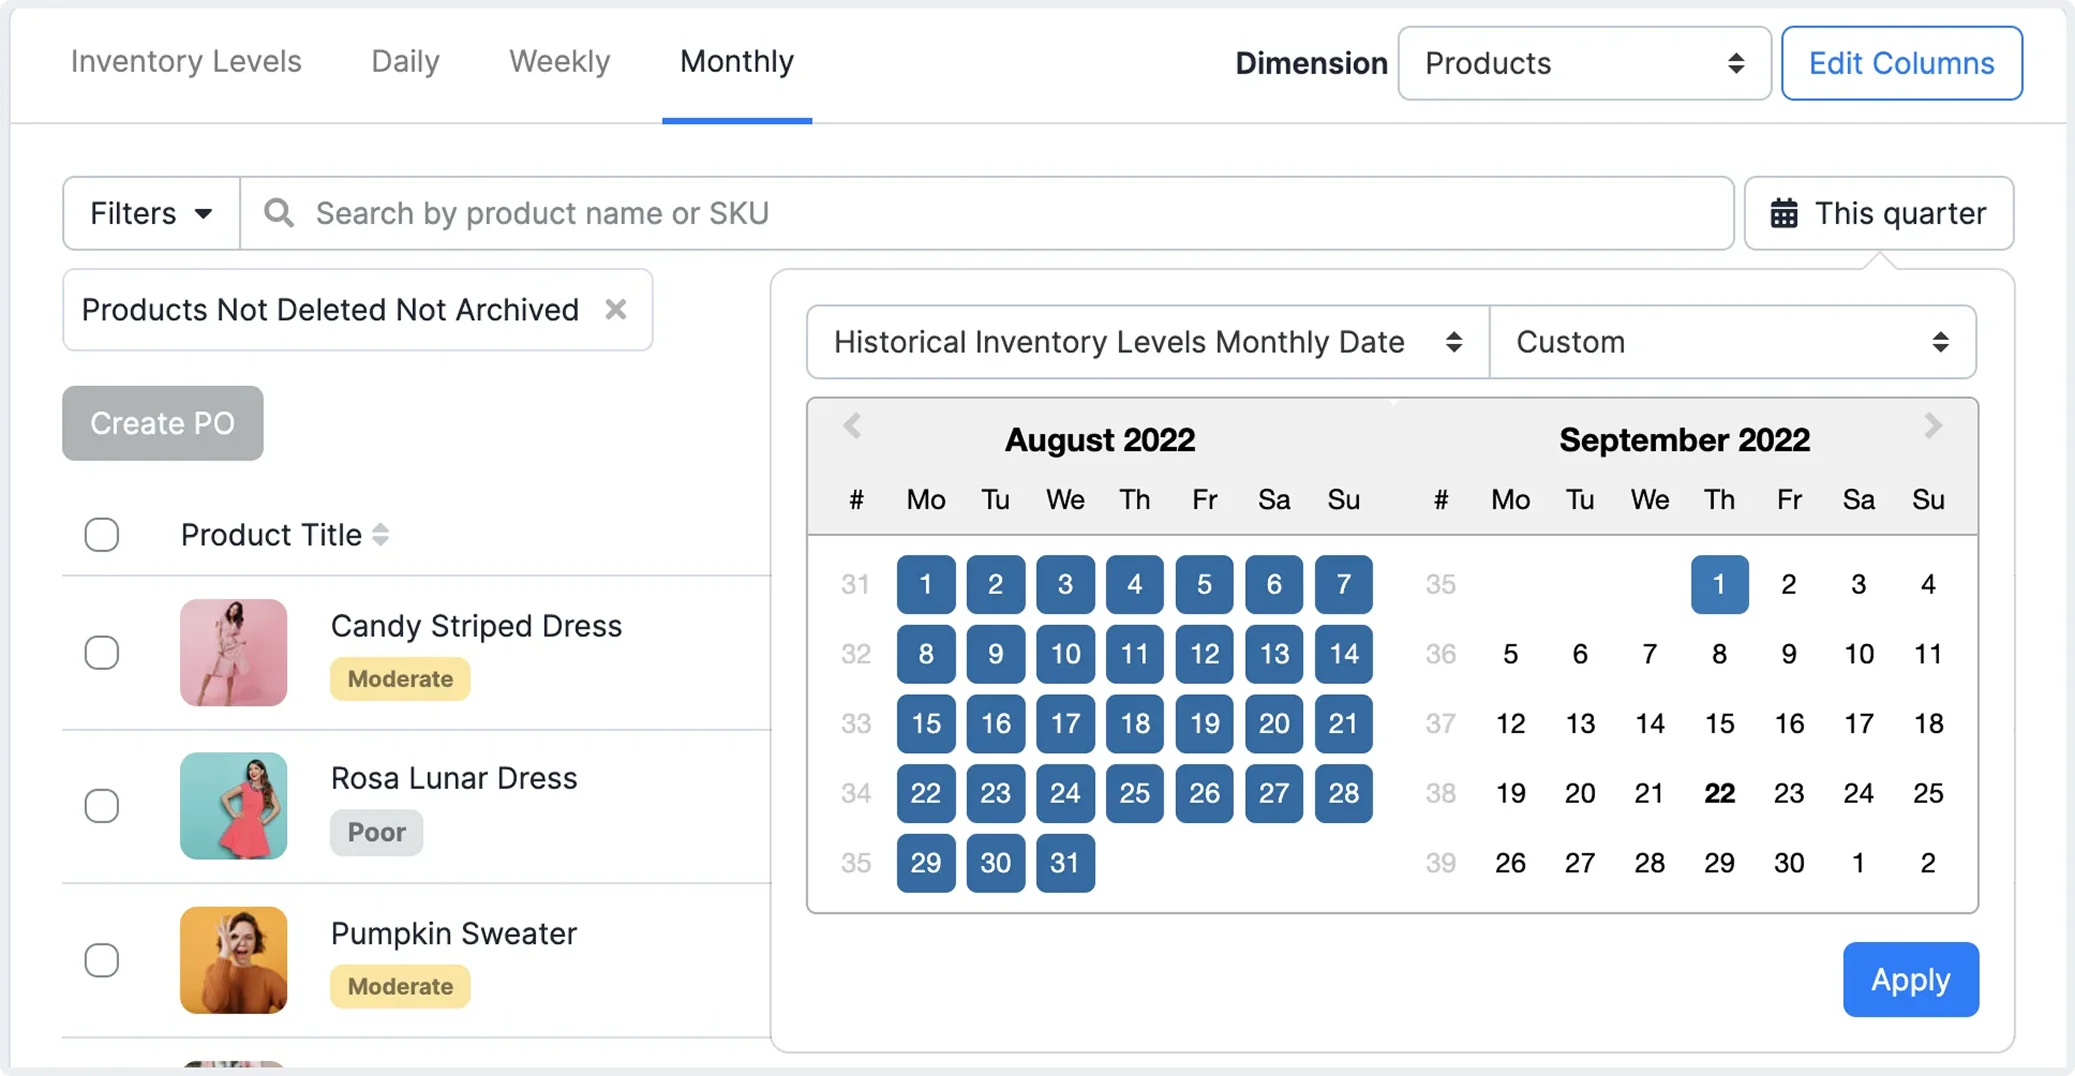Click the Create PO button
2075x1076 pixels.
pos(163,423)
